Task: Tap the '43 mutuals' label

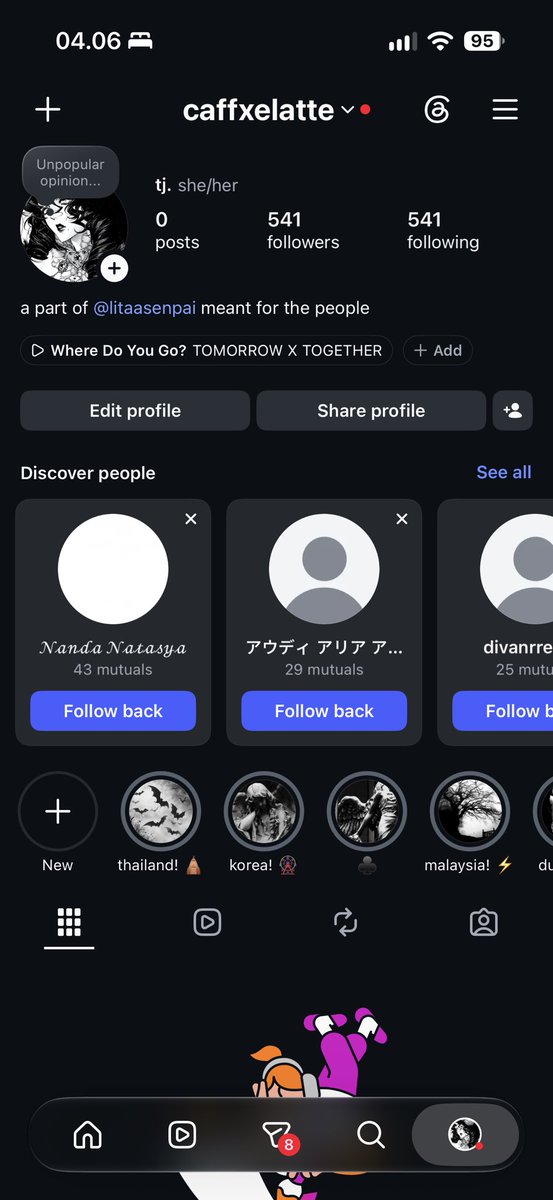Action: click(113, 670)
